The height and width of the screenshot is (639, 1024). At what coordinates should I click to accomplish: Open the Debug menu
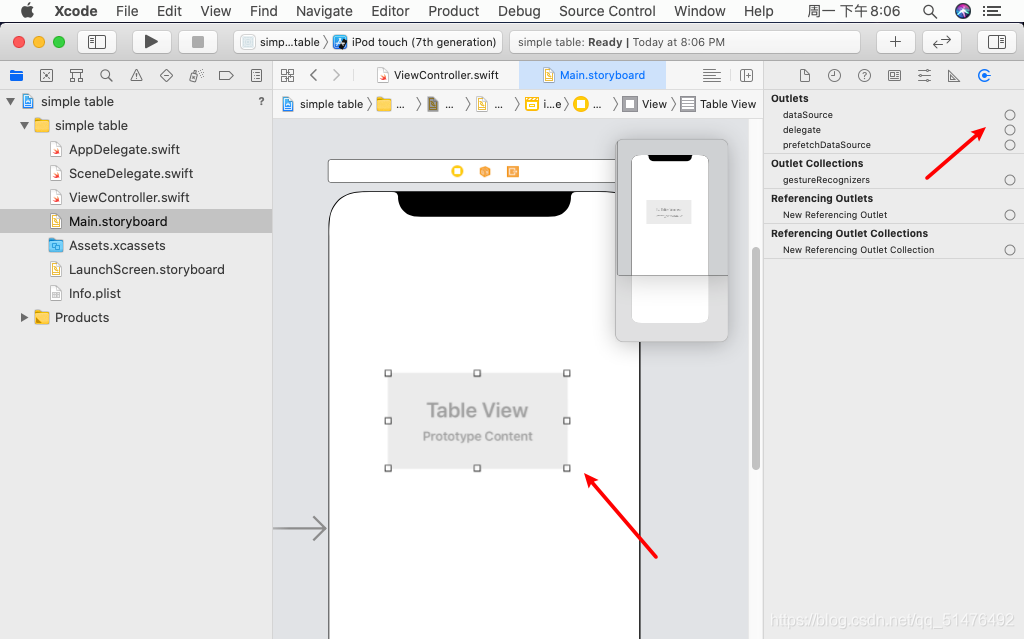pyautogui.click(x=519, y=11)
